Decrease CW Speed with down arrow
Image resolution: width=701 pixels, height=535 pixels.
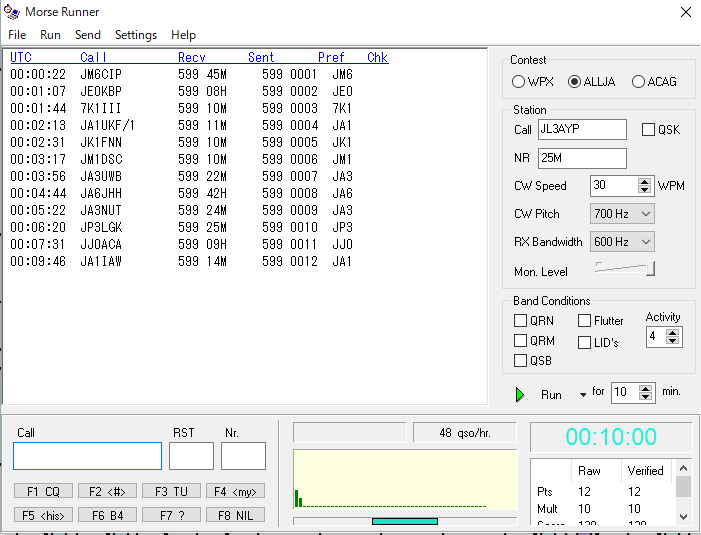[644, 190]
